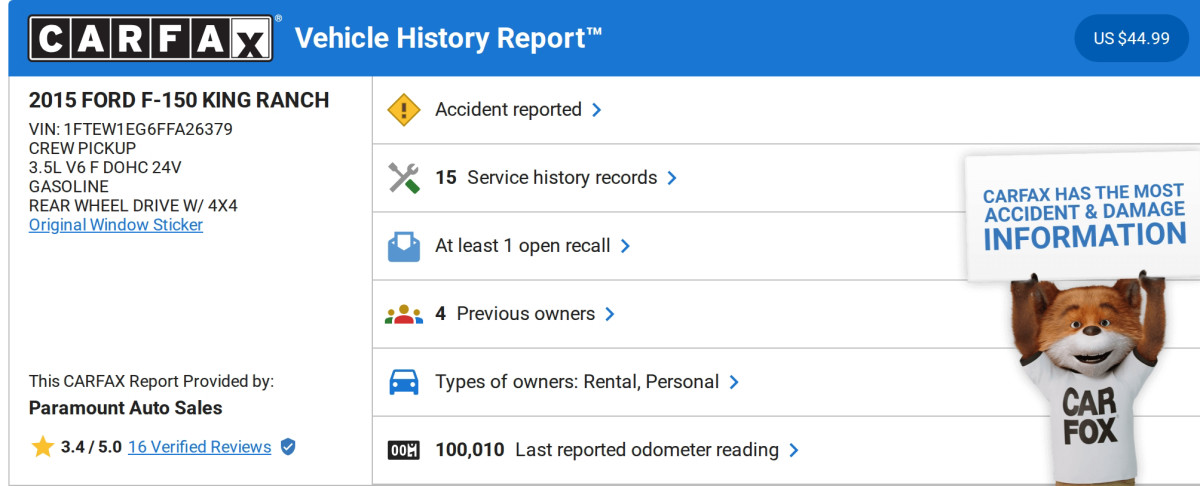Viewport: 1200px width, 486px height.
Task: Click the gold star rating icon
Action: [x=42, y=447]
